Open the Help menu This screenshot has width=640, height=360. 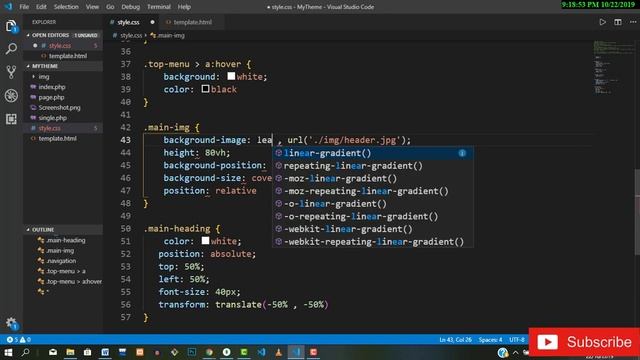click(x=184, y=7)
